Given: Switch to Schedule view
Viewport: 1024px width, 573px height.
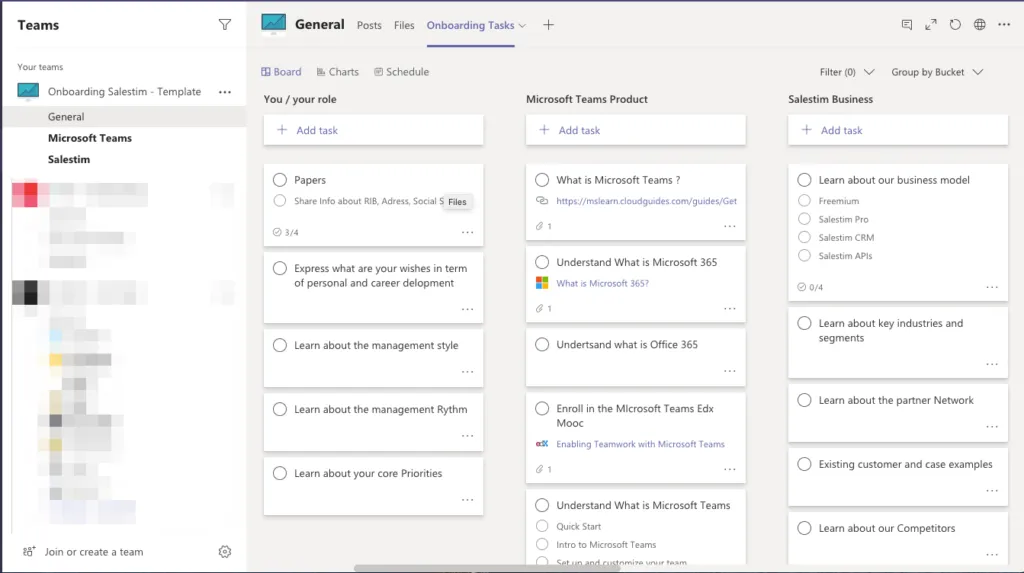Looking at the screenshot, I should 402,72.
